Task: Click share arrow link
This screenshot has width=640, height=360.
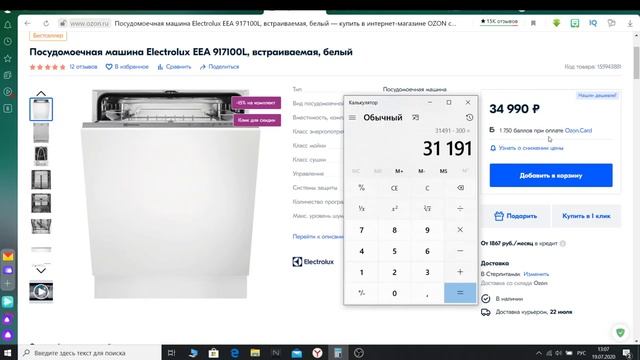Action: 220,67
